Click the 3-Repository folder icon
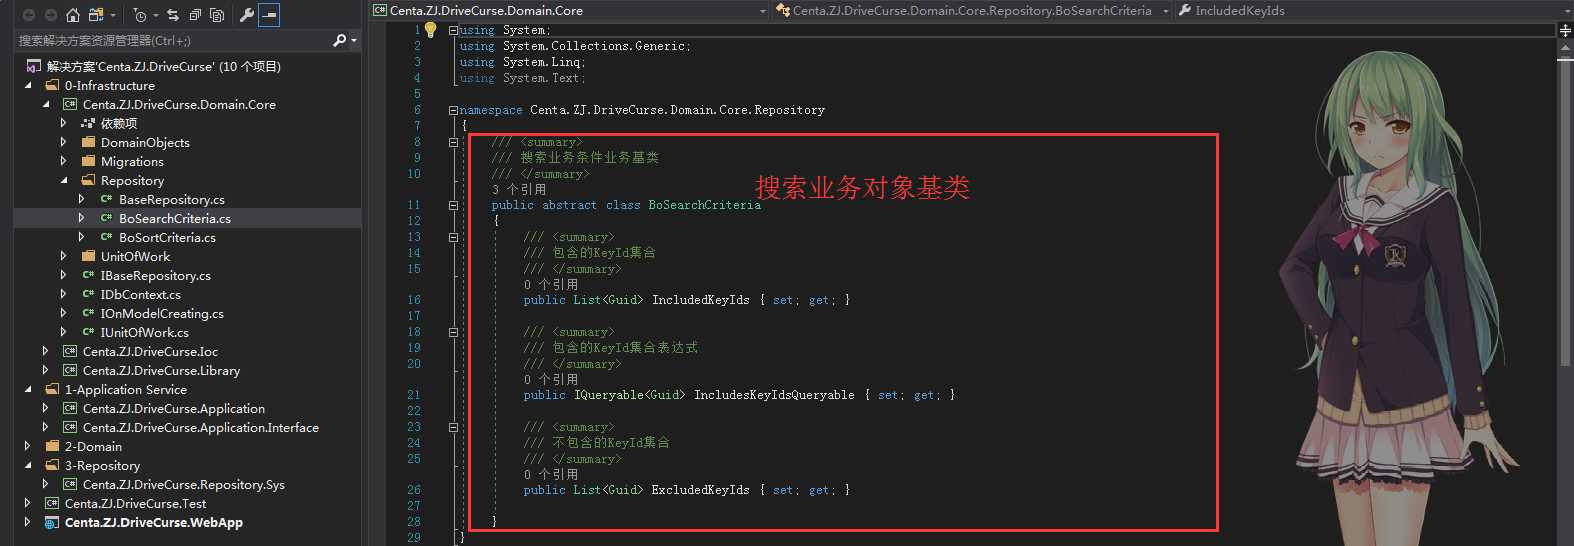 [x=52, y=465]
